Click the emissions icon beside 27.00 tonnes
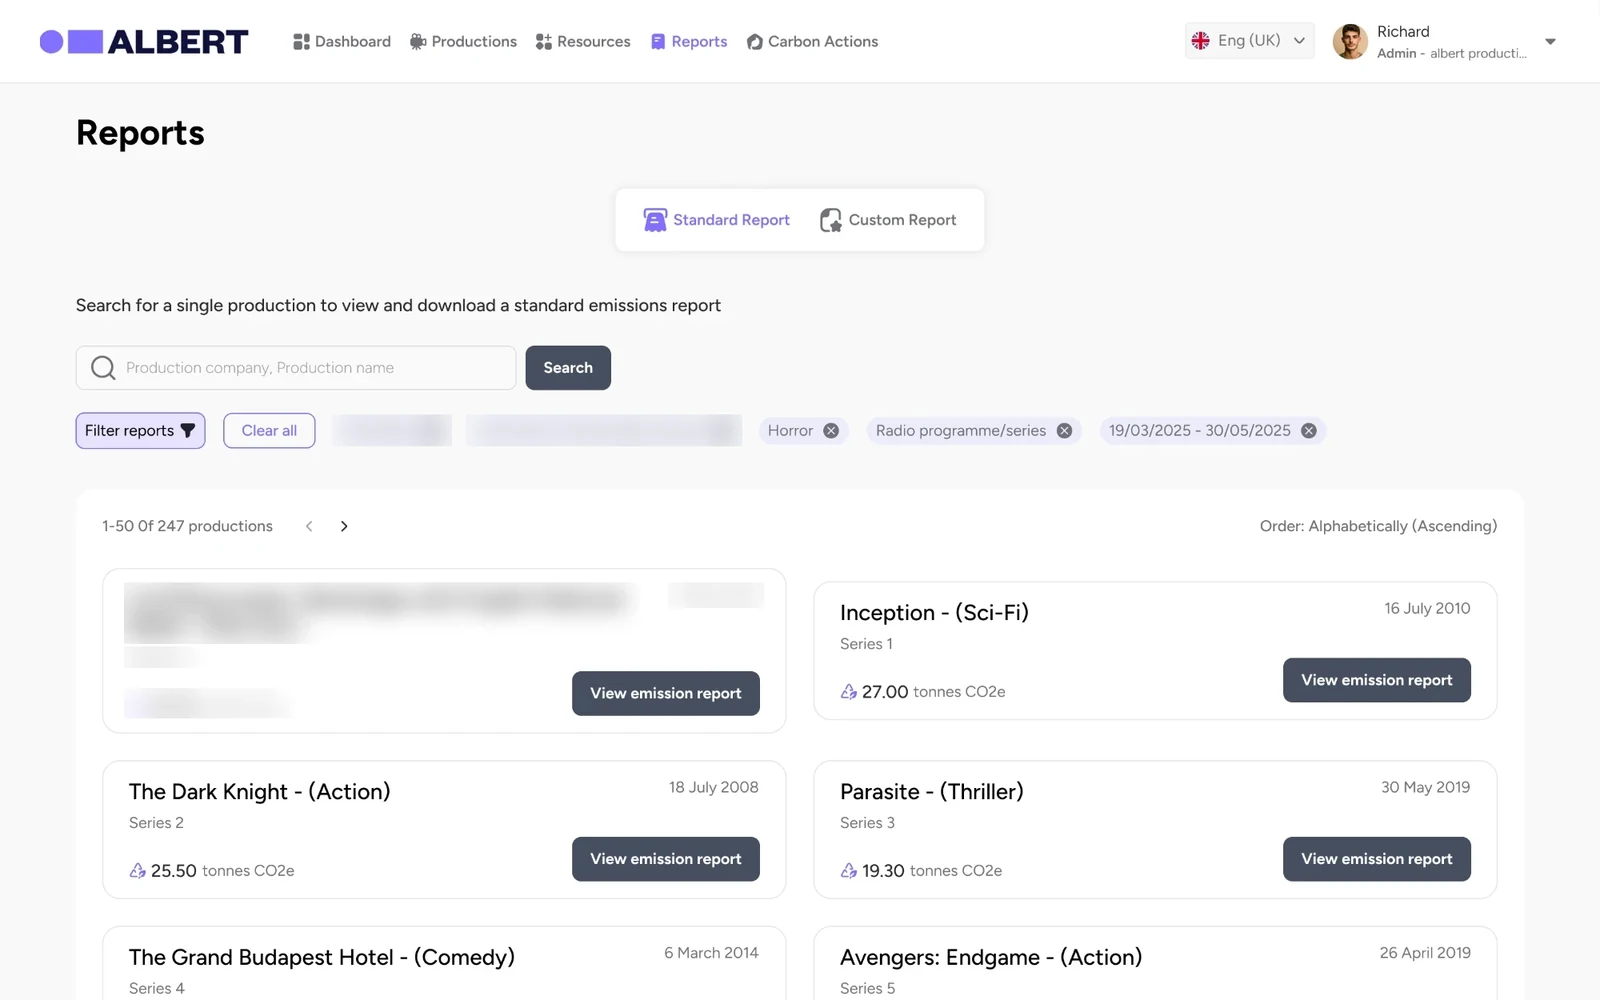Image resolution: width=1600 pixels, height=1000 pixels. coord(849,692)
